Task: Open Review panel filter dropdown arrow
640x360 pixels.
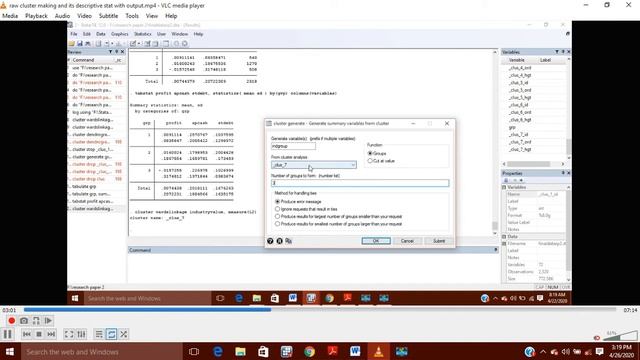Action: click(x=110, y=52)
